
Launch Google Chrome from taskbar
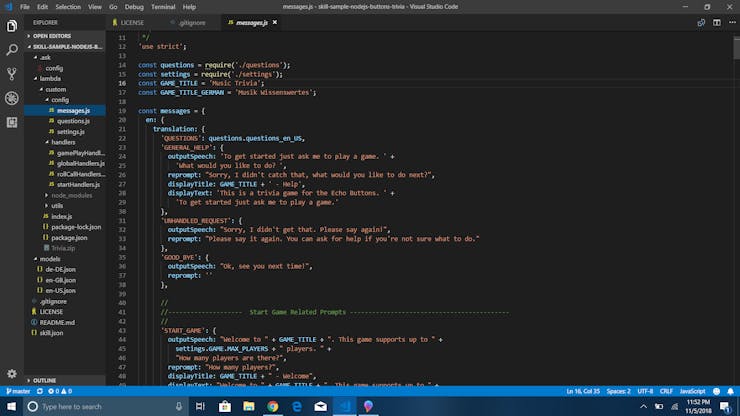(273, 407)
